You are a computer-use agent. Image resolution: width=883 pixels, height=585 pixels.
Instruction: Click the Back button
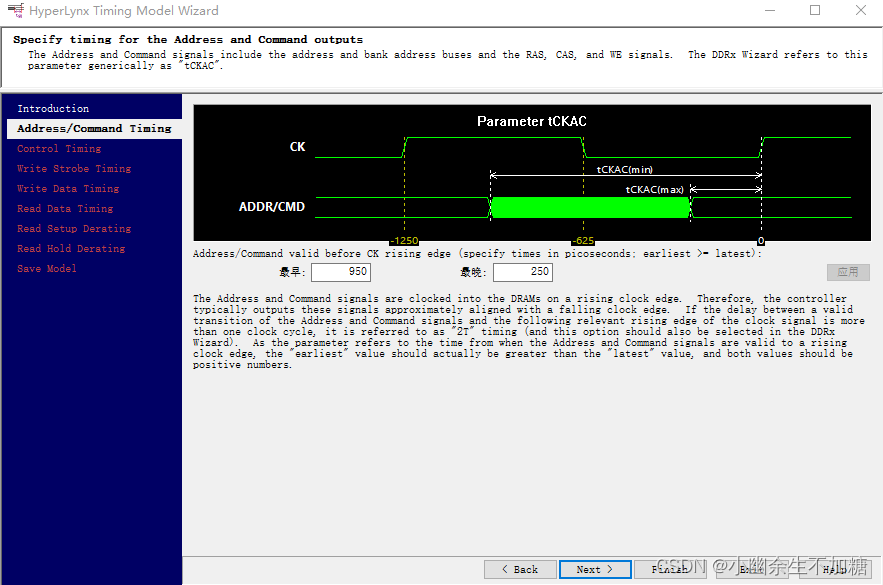[x=520, y=569]
